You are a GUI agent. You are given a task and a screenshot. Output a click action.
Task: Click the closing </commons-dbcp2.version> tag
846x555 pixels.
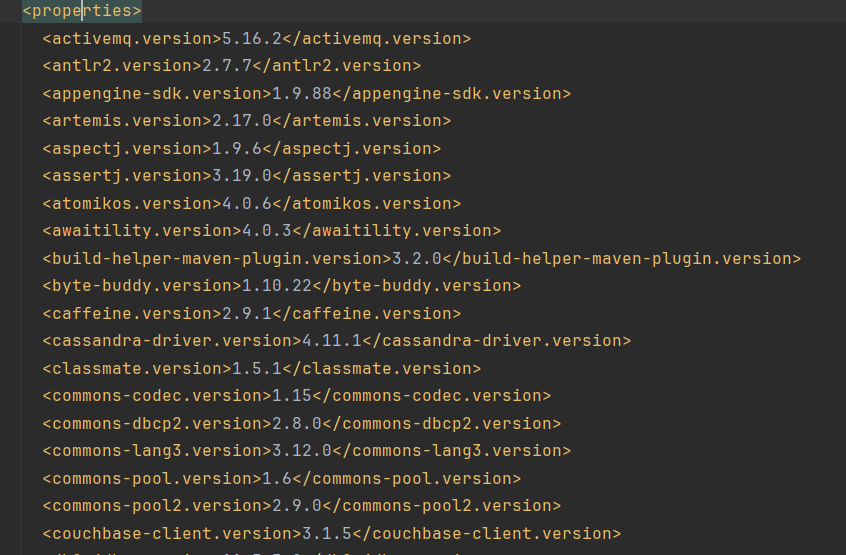click(x=442, y=424)
